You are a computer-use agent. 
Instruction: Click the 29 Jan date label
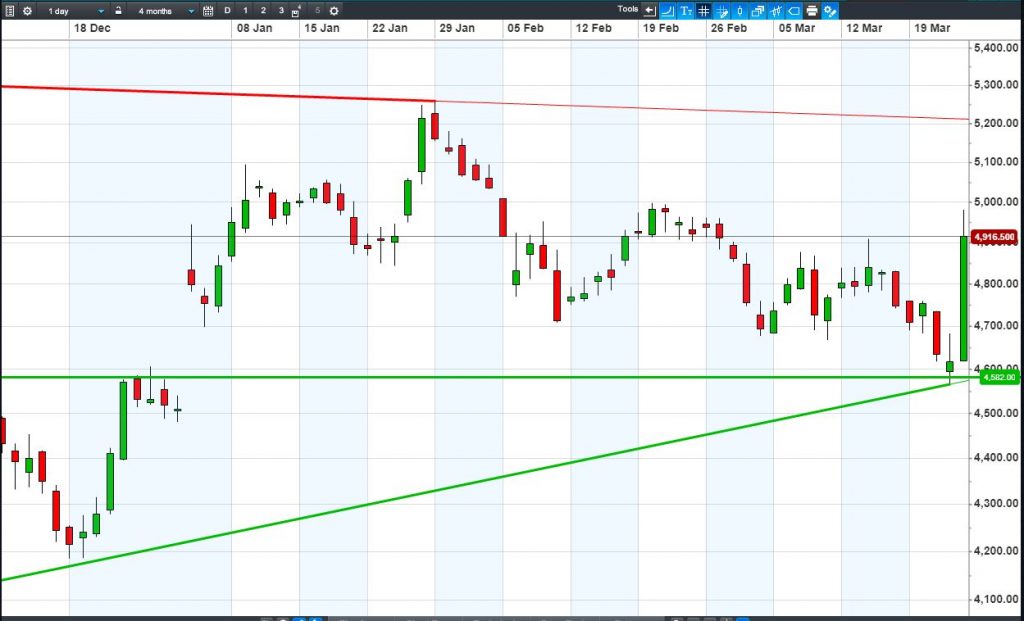457,29
